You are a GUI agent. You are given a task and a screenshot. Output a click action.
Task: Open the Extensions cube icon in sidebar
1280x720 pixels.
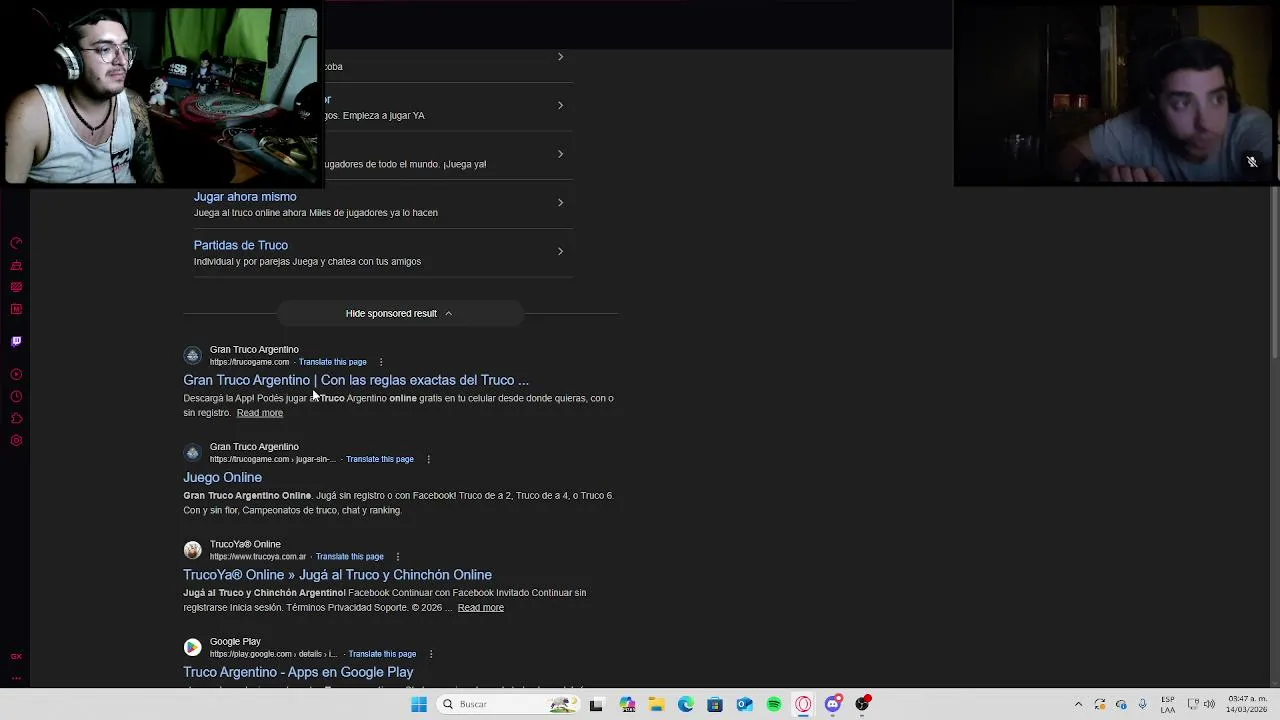(x=16, y=418)
